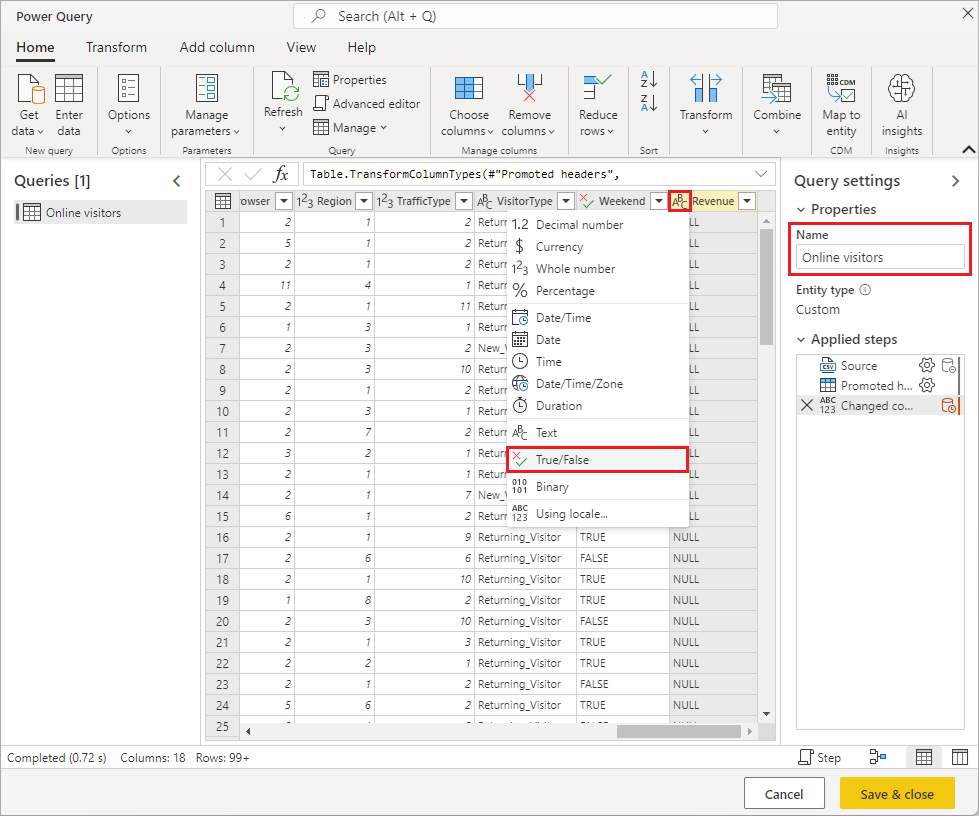Screen dimensions: 979x816
Task: Open the View tab
Action: [x=301, y=47]
